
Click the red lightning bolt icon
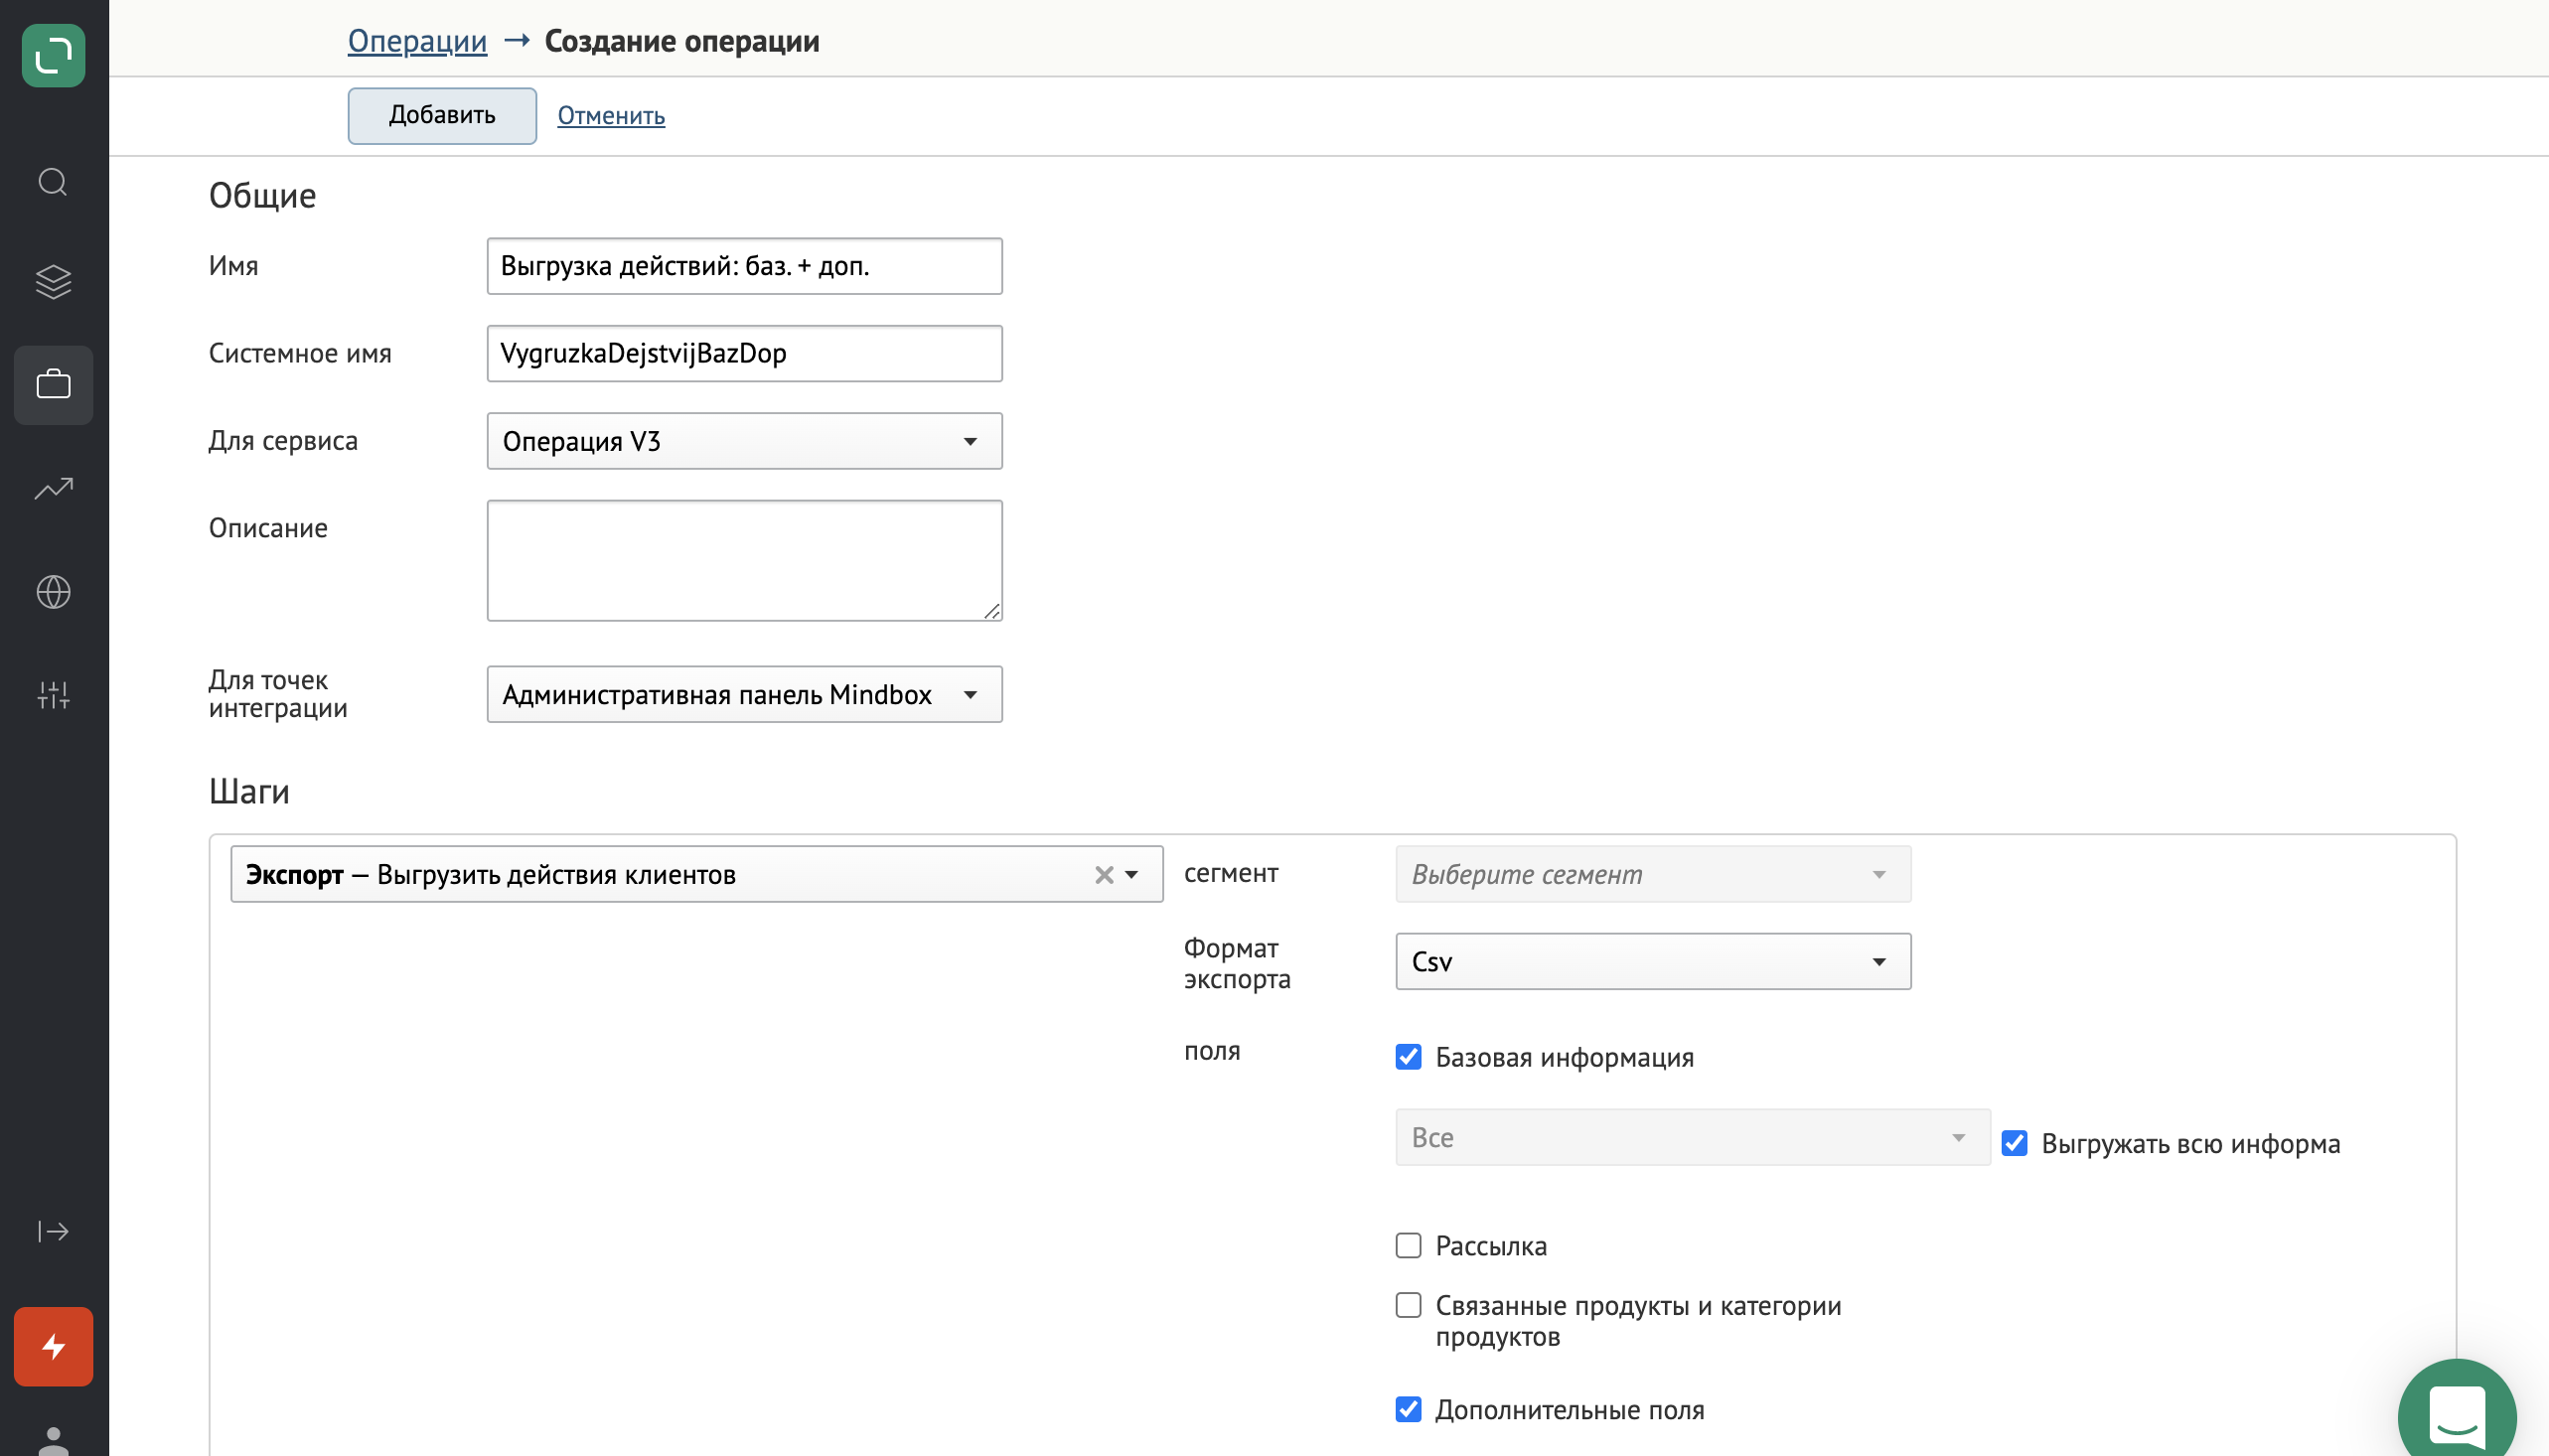(53, 1346)
